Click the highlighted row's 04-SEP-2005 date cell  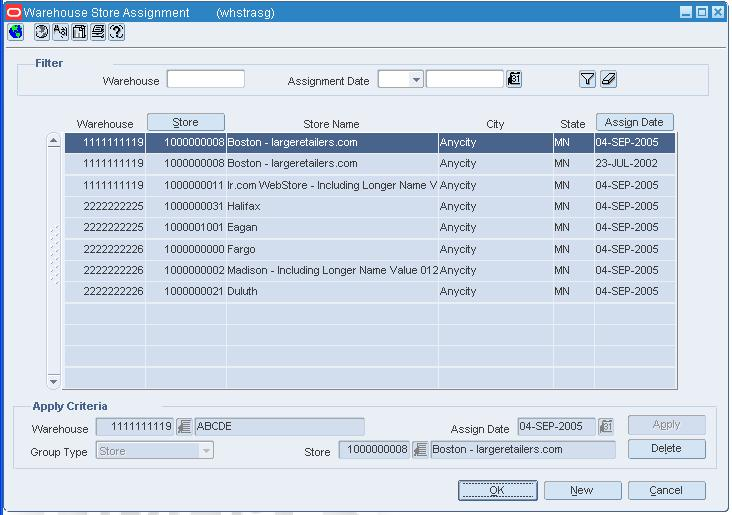[x=634, y=143]
